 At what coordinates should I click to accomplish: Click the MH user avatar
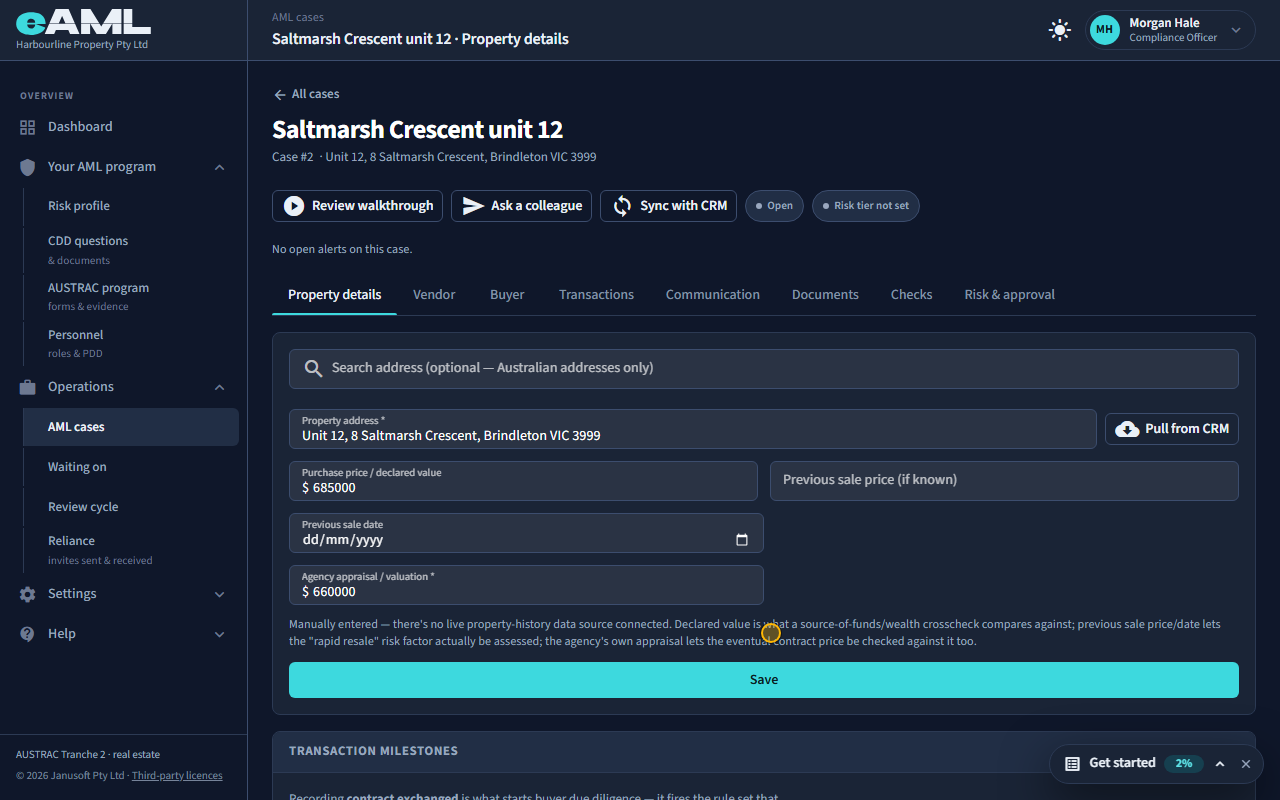(x=1104, y=30)
